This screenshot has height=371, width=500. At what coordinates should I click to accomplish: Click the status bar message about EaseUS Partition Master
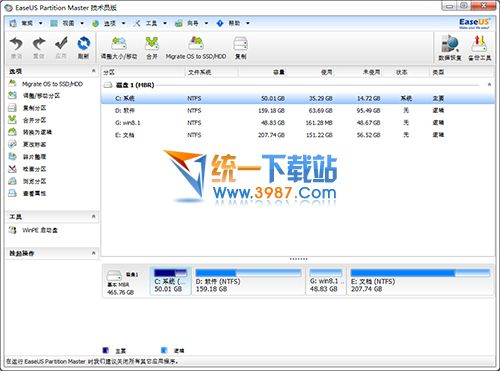[92, 361]
